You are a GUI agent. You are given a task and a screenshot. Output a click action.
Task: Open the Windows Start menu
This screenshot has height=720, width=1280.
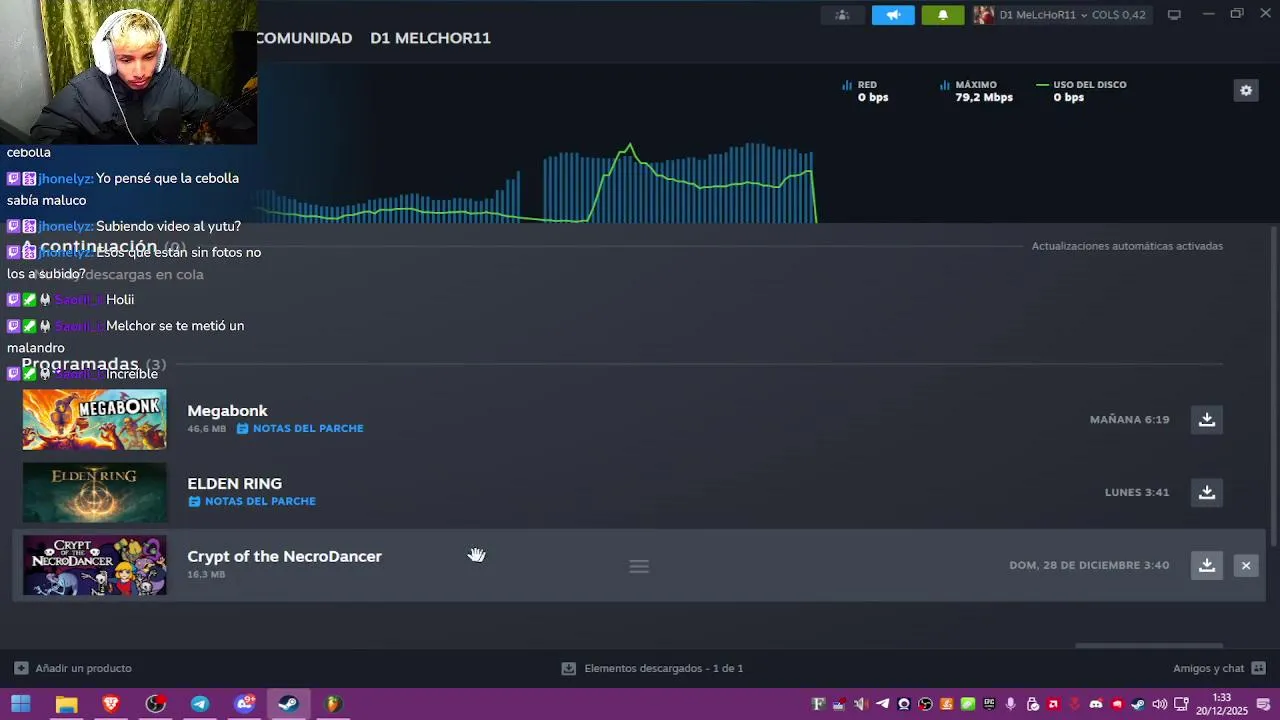coord(21,704)
